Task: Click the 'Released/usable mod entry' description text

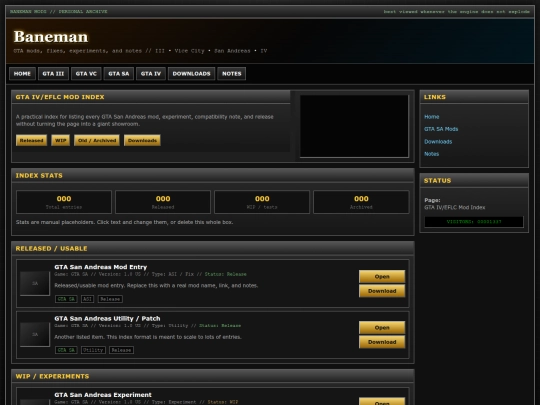Action: click(x=156, y=285)
